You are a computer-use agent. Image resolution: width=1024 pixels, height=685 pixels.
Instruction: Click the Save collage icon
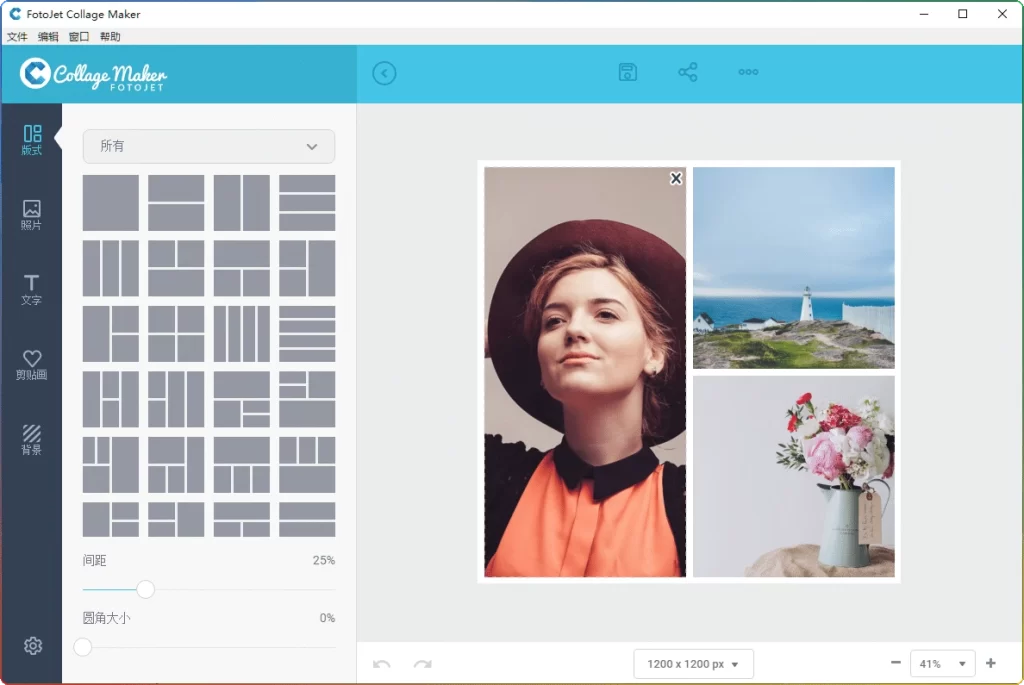tap(627, 72)
